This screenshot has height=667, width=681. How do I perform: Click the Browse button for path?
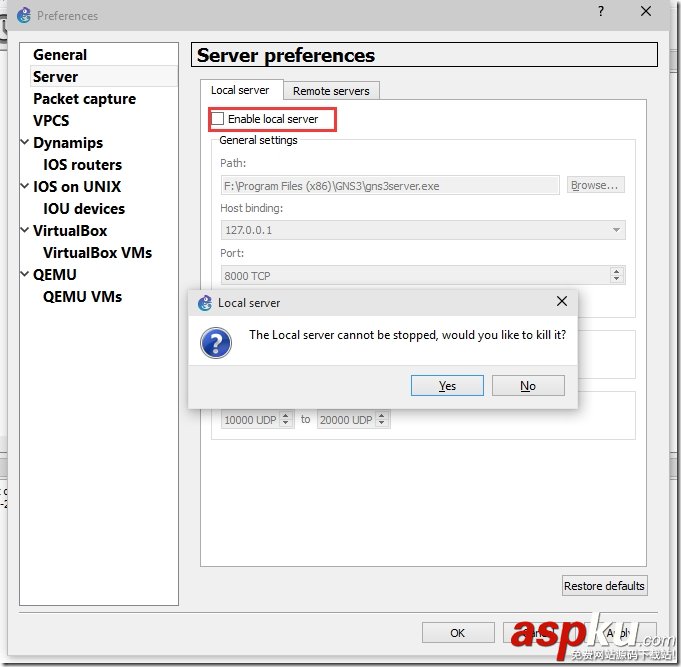point(595,185)
